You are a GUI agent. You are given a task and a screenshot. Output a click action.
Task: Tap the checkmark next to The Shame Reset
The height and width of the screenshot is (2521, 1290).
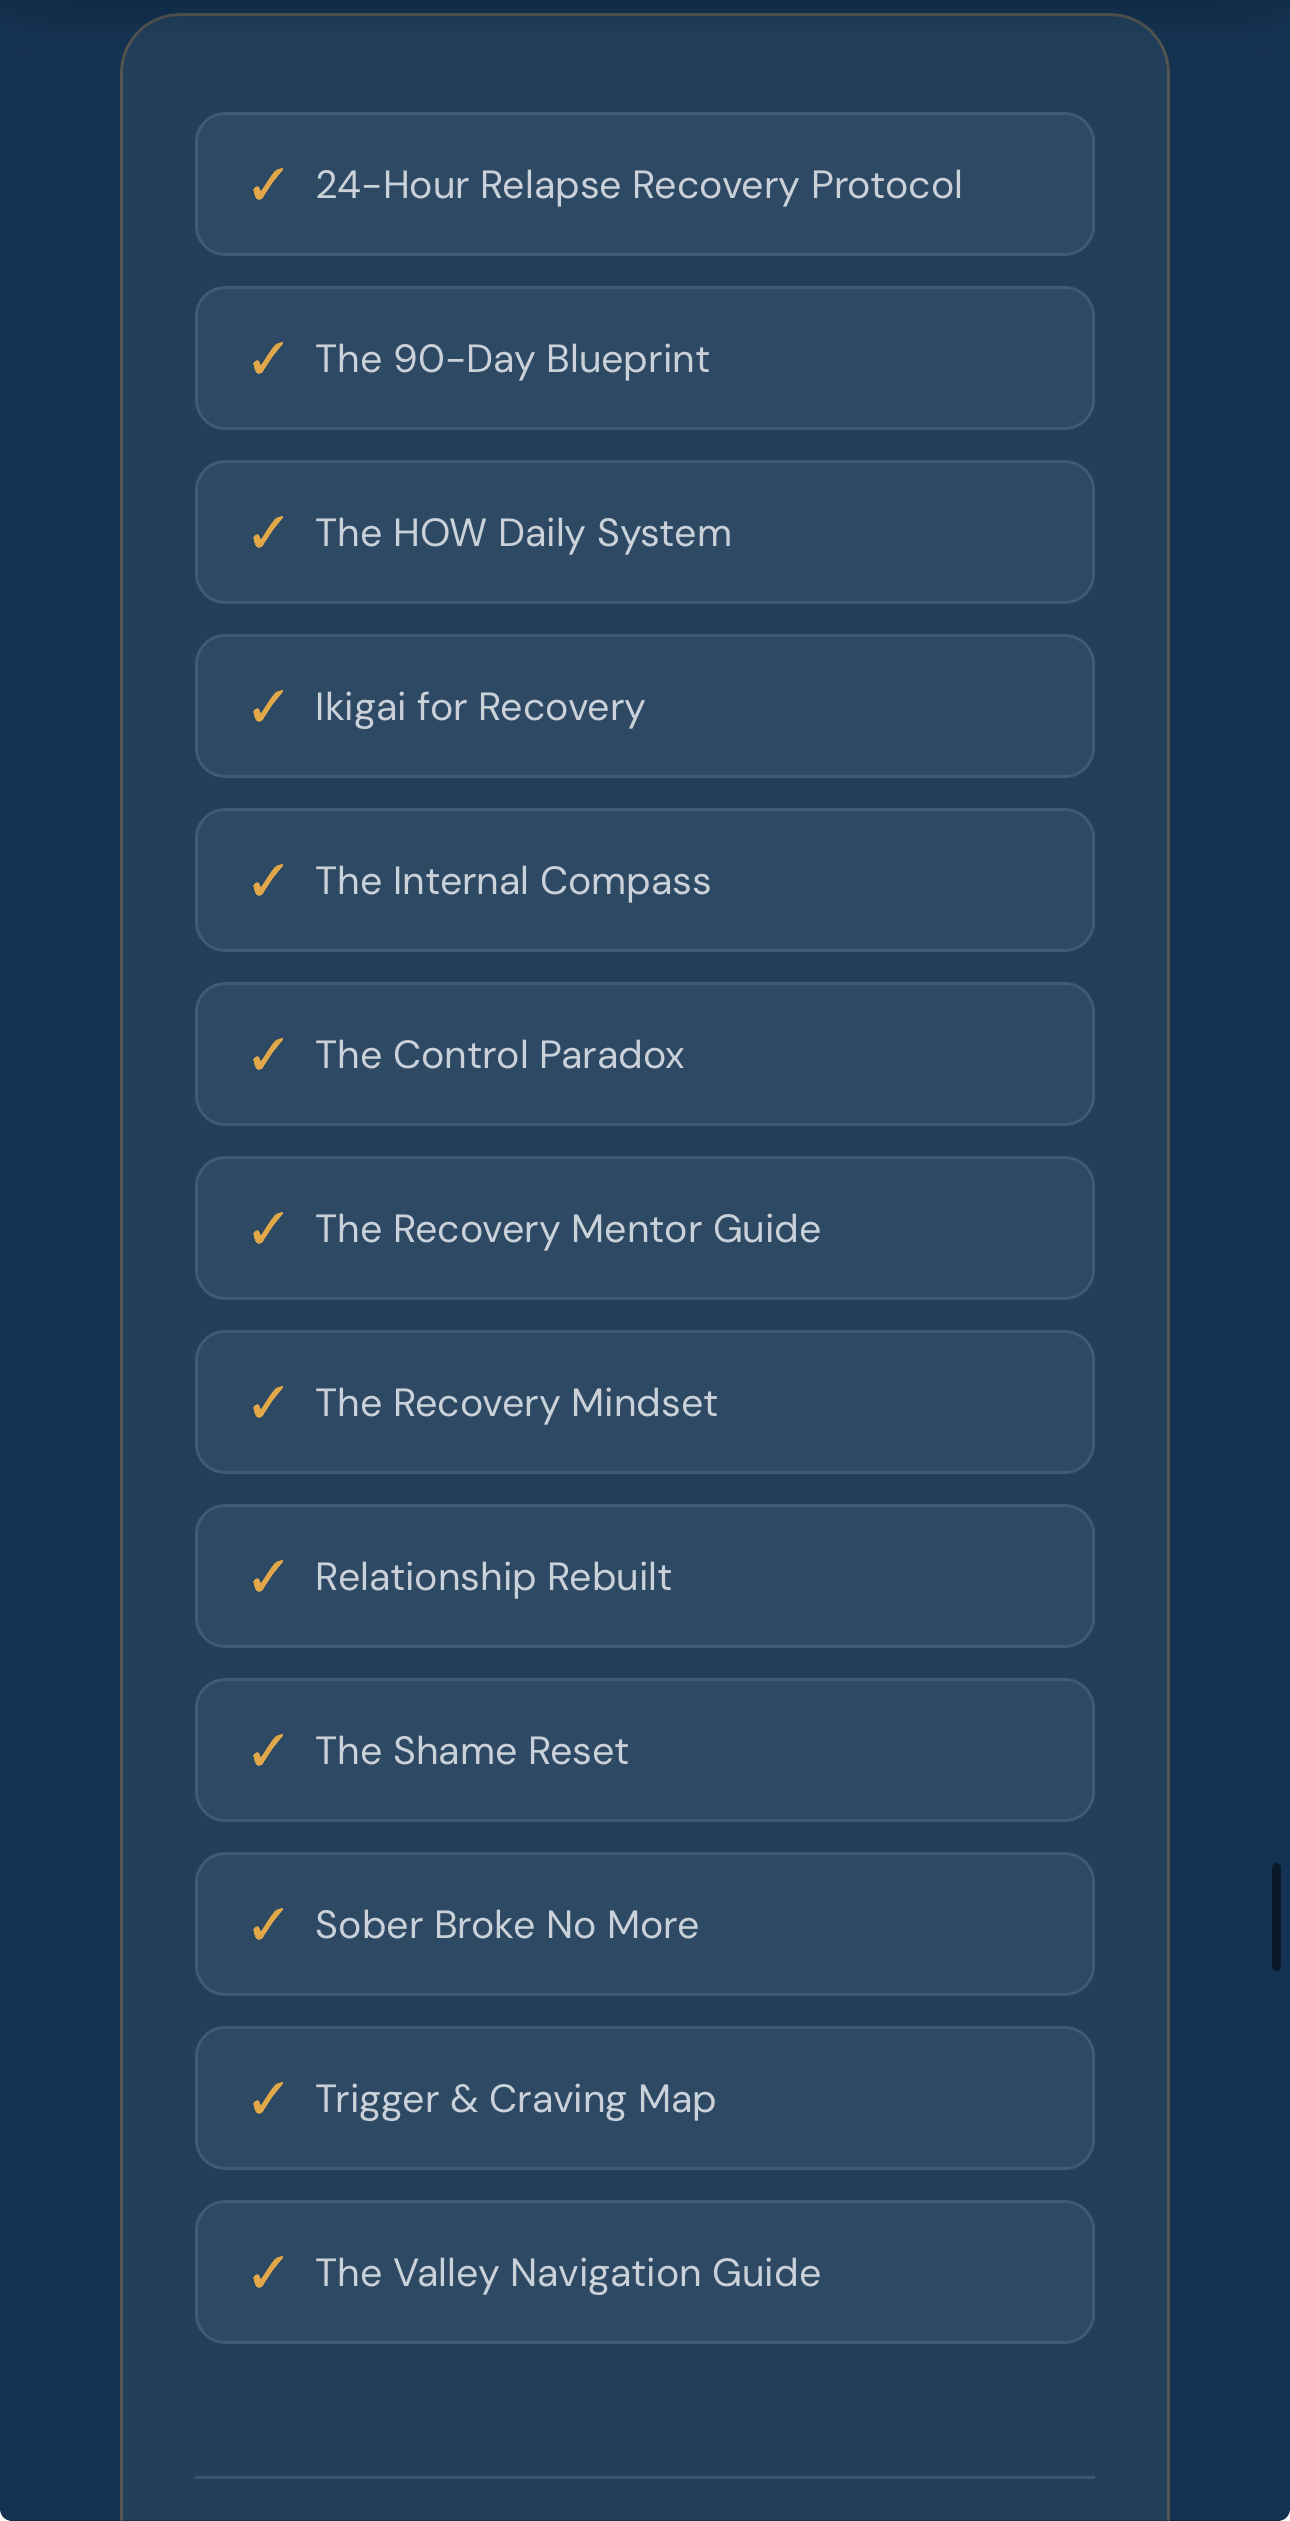267,1751
